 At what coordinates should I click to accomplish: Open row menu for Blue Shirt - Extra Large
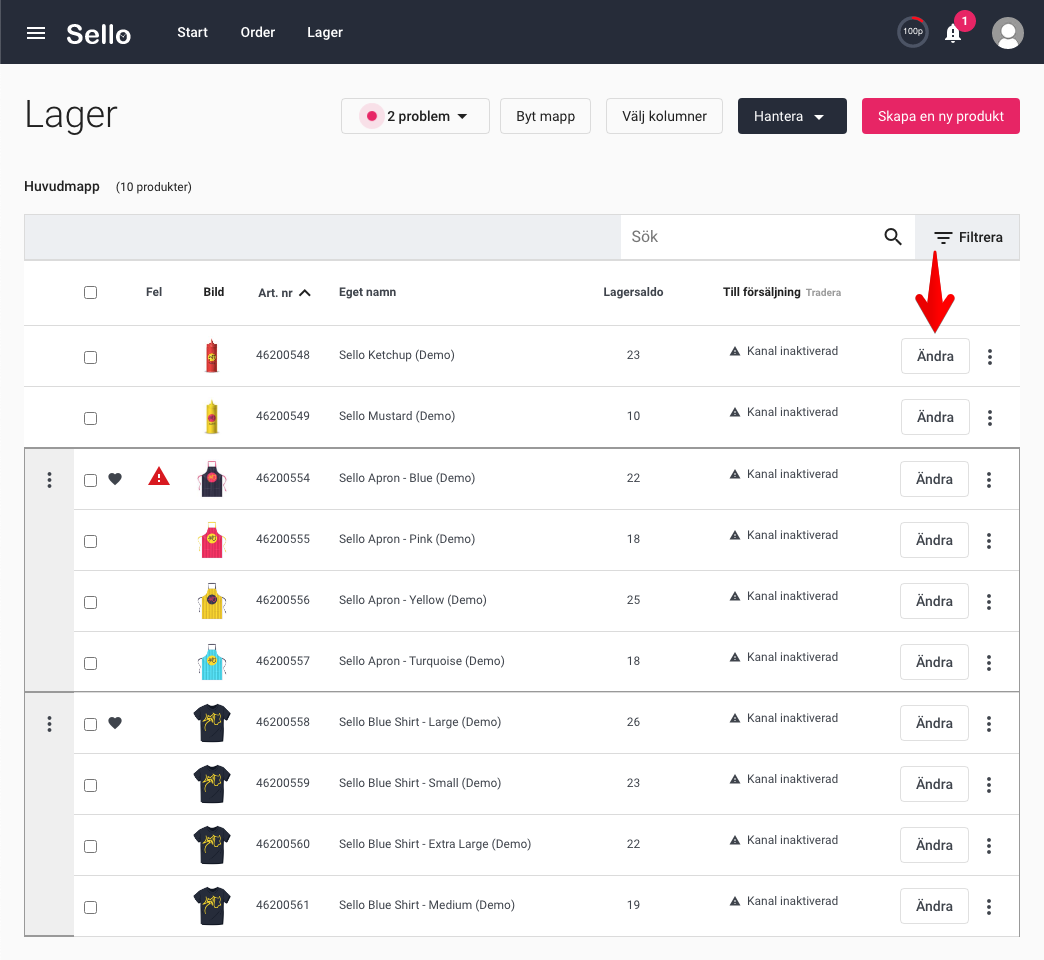coord(989,845)
